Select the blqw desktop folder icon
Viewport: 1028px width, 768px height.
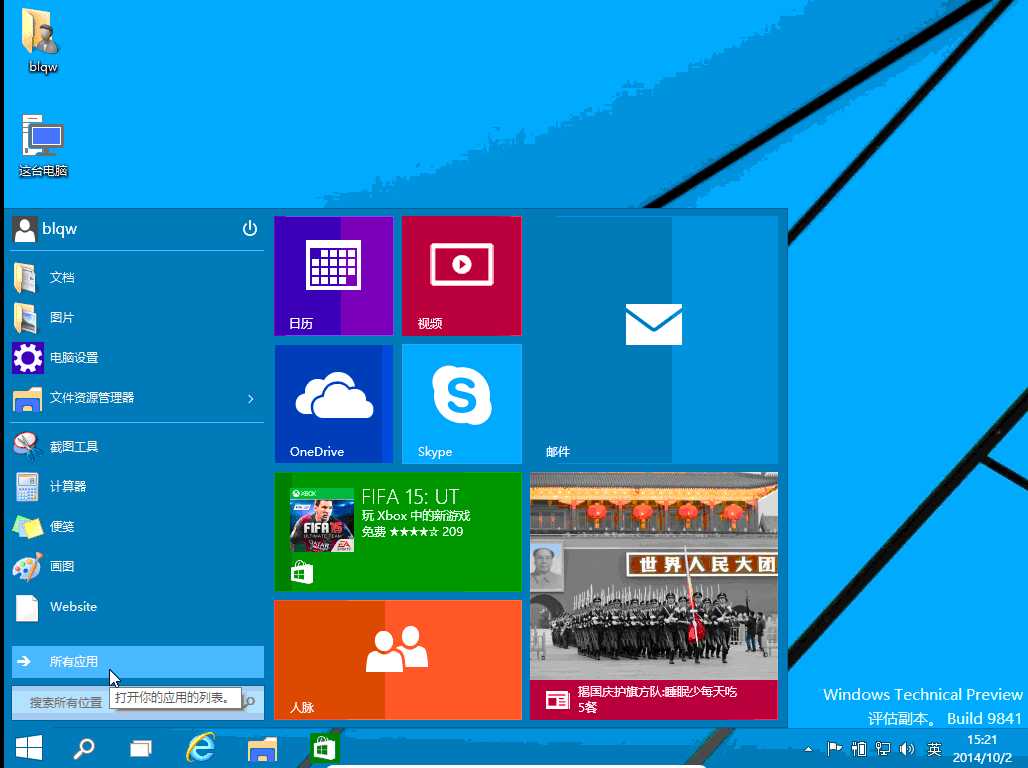coord(42,41)
